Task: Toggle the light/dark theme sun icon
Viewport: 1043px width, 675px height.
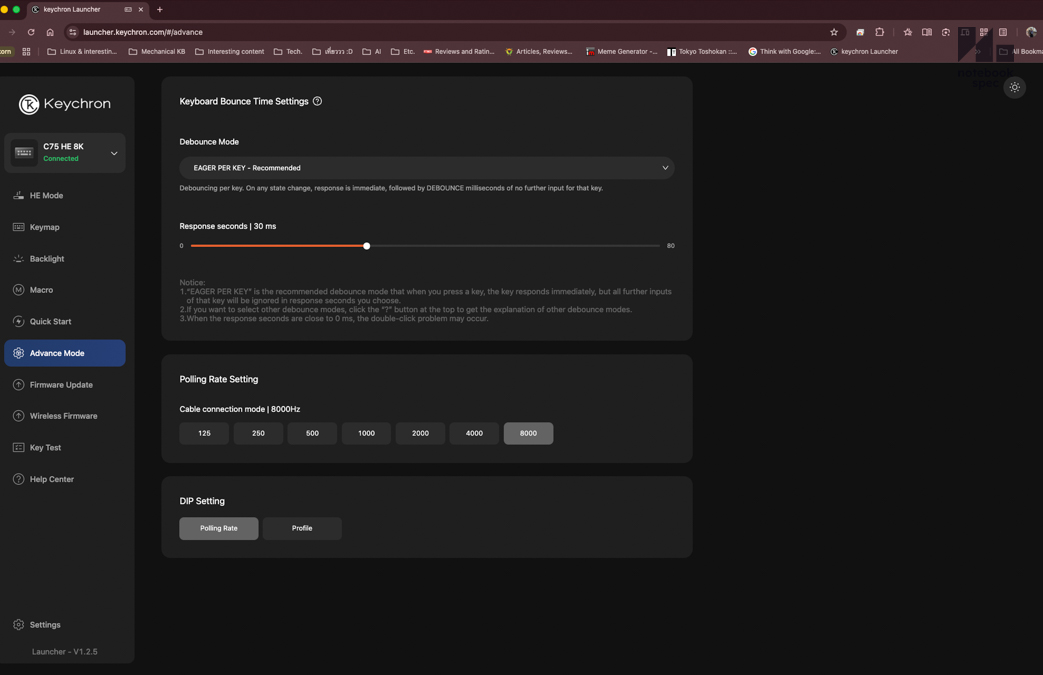Action: [1014, 88]
